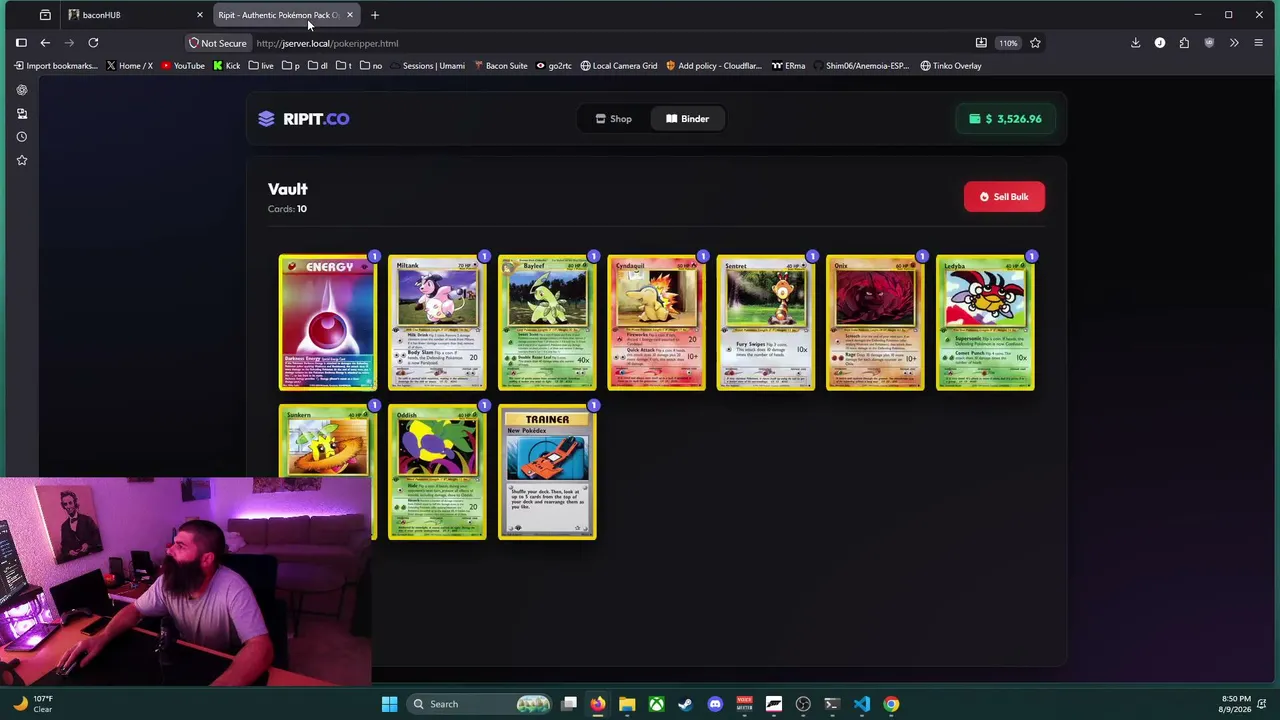Open the browser hamburger menu

click(1258, 43)
